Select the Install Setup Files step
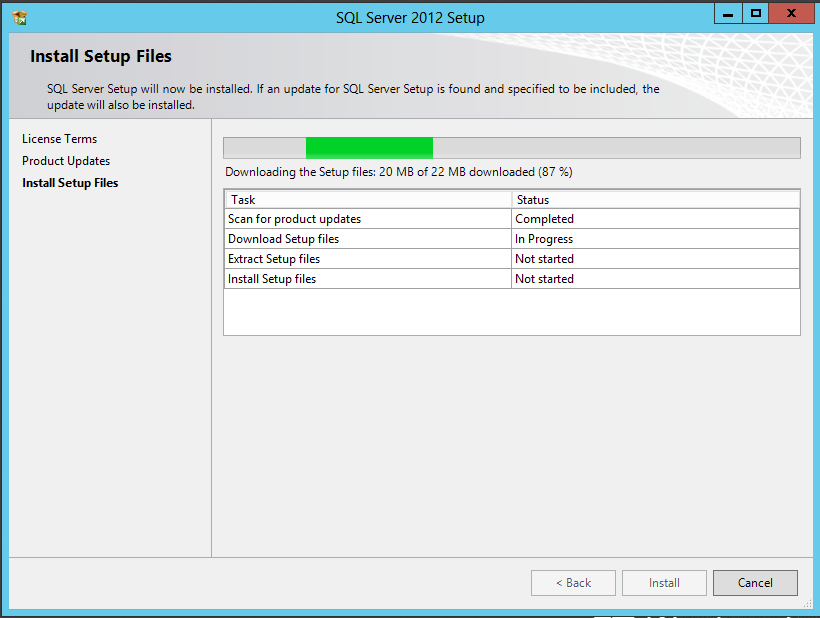This screenshot has height=618, width=820. click(x=70, y=183)
